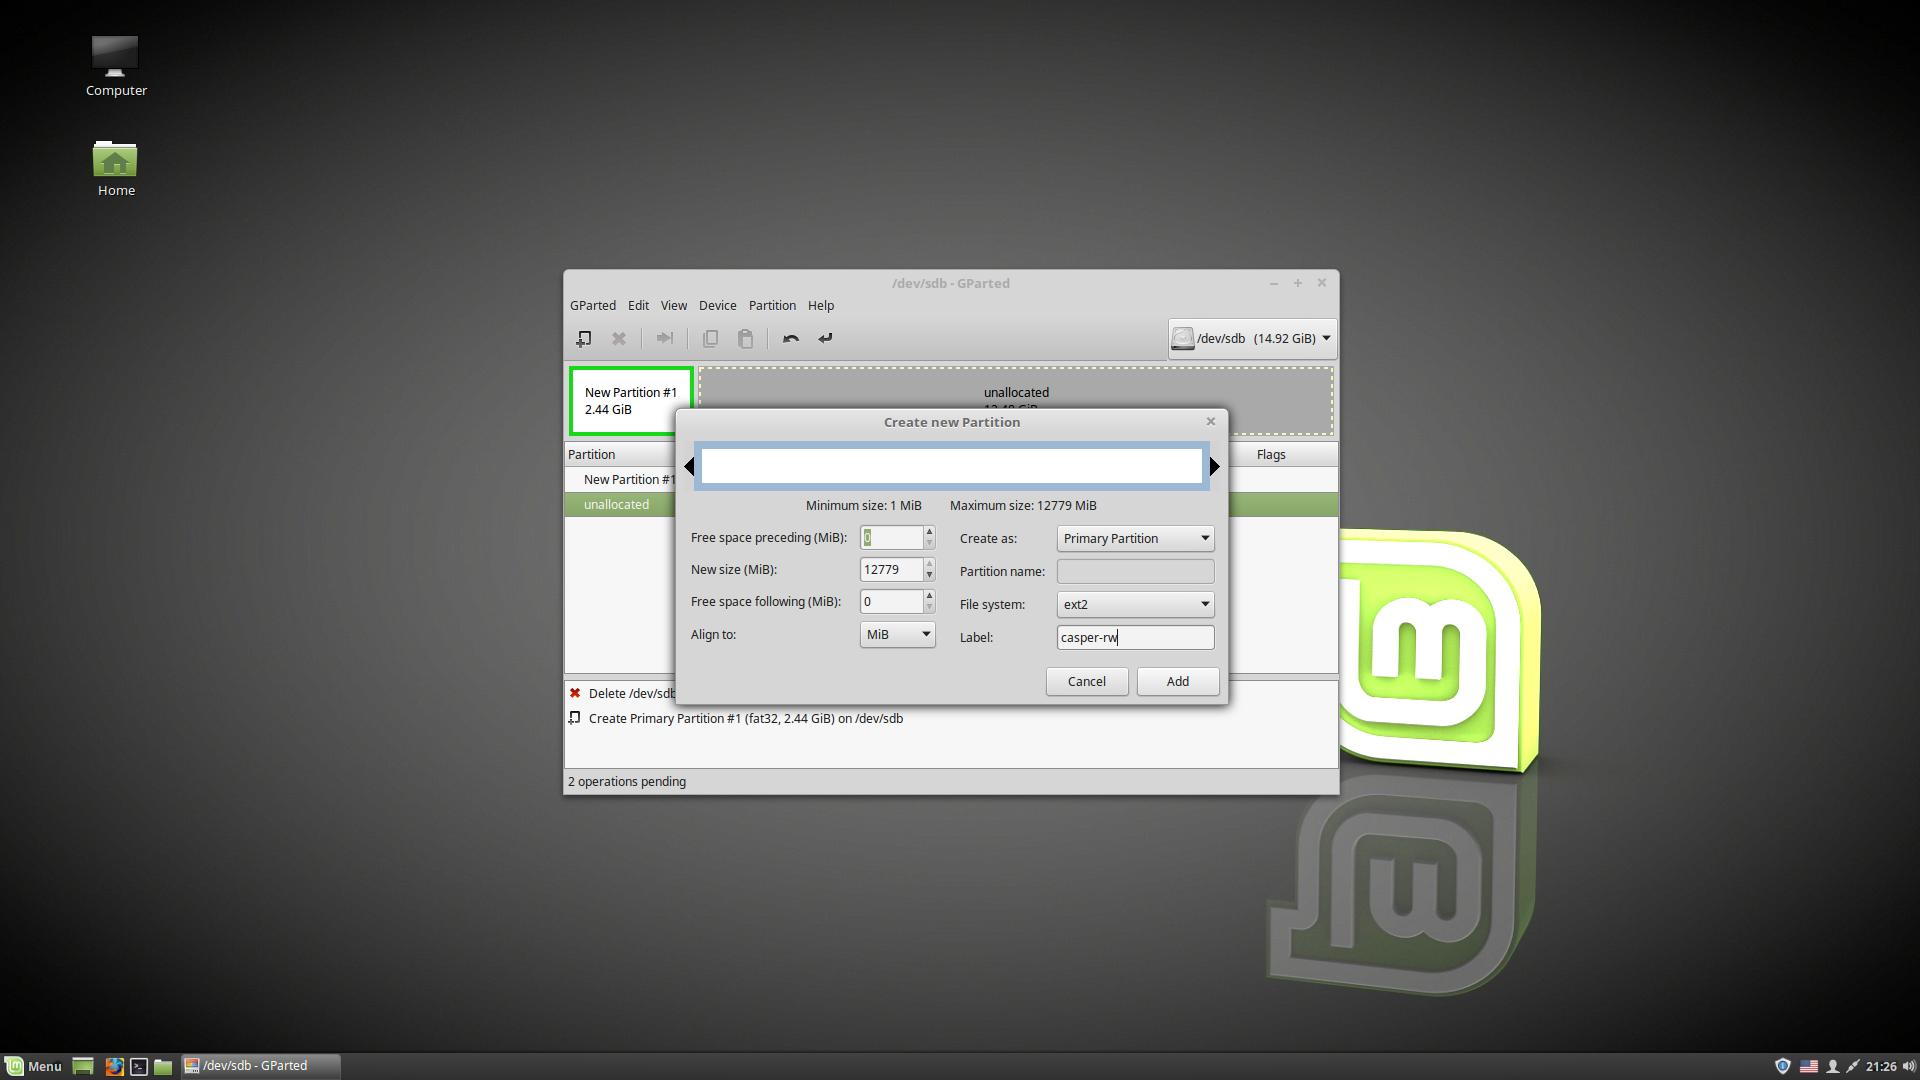The width and height of the screenshot is (1920, 1080).
Task: Open the Firefox launcher in the taskbar
Action: click(x=114, y=1066)
